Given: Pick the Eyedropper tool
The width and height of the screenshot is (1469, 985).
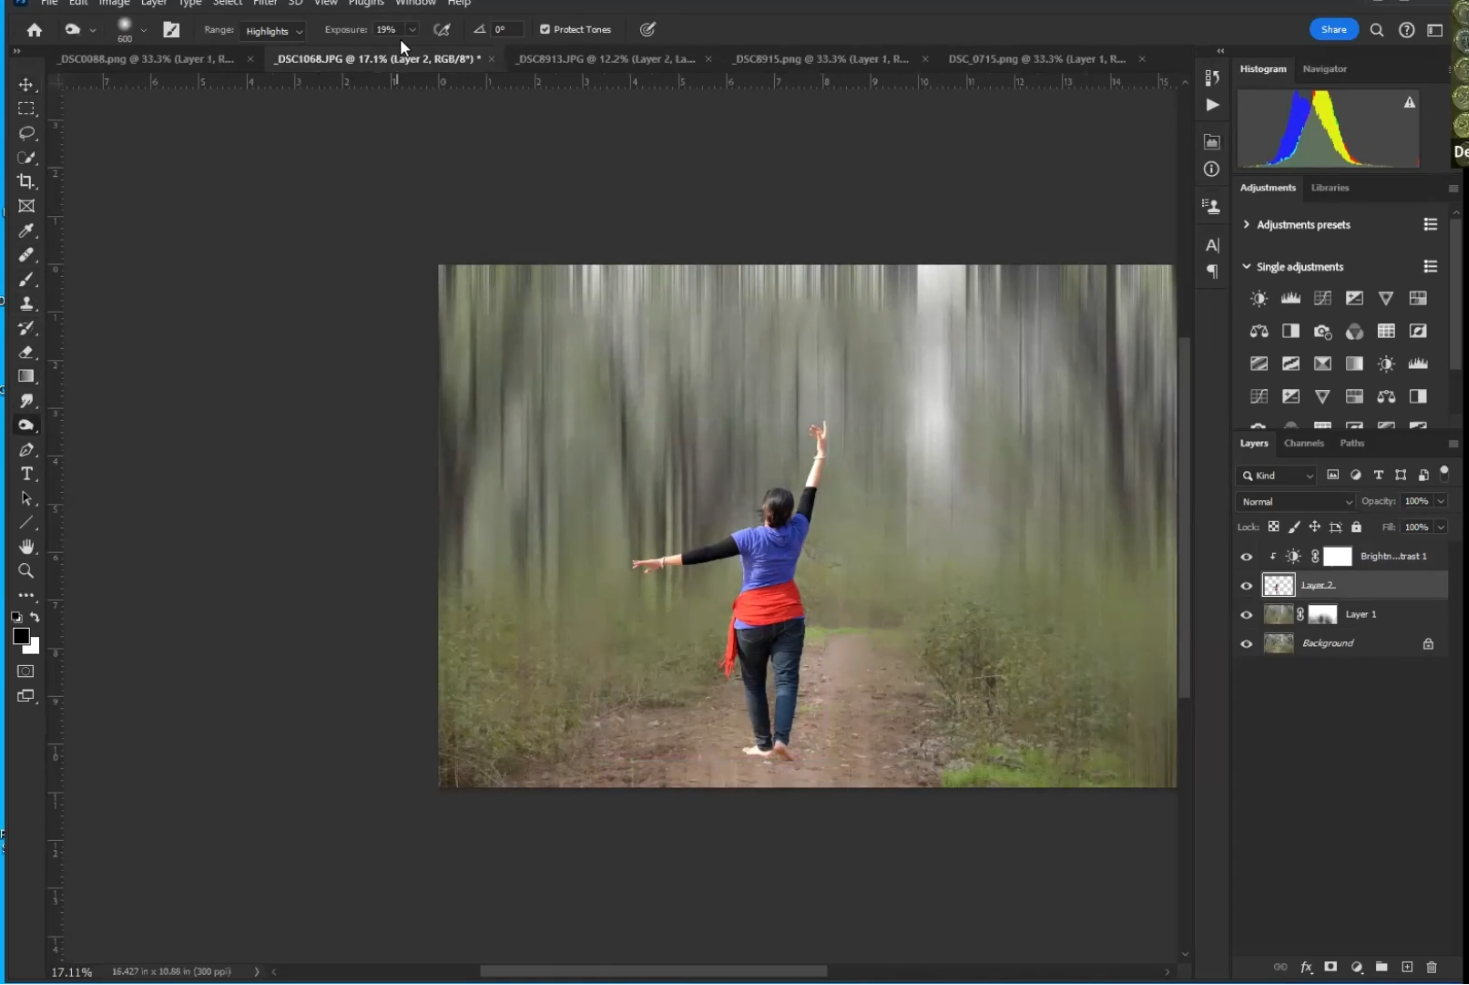Looking at the screenshot, I should pos(26,231).
